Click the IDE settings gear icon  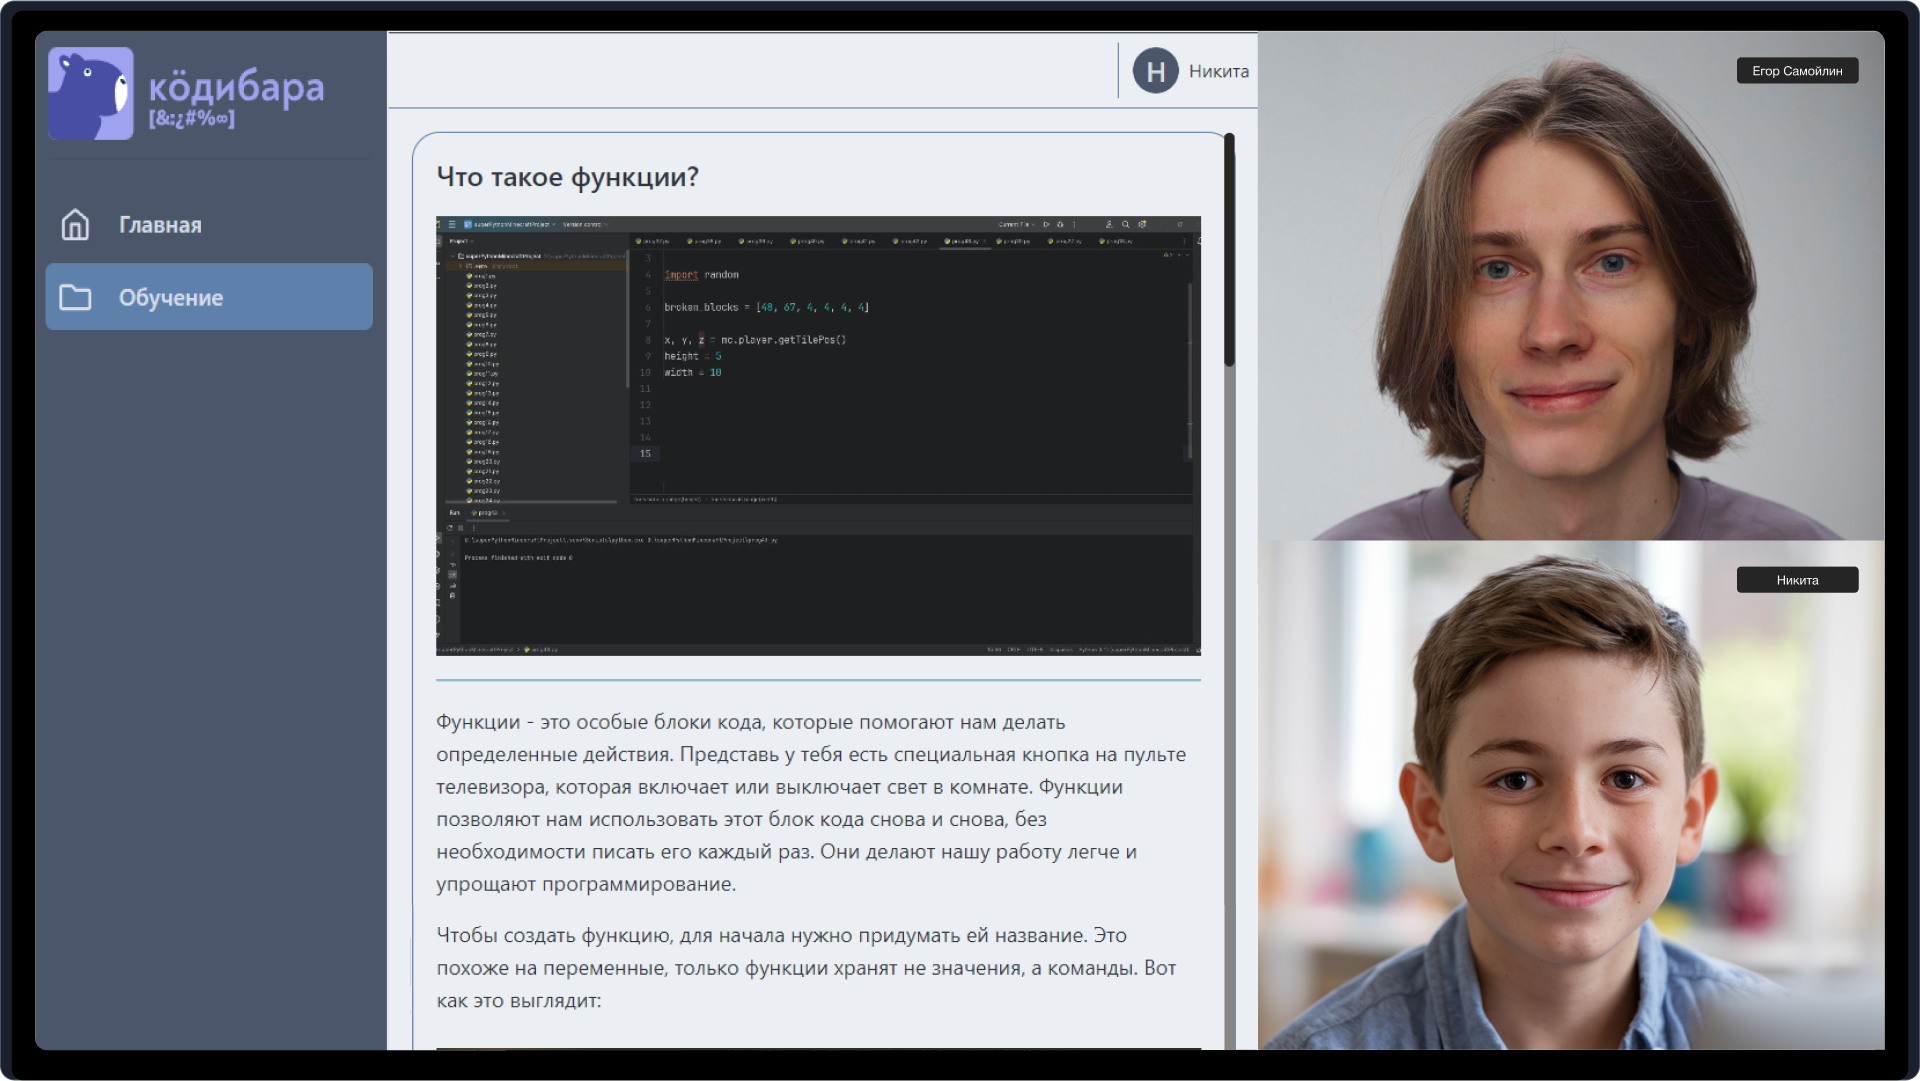tap(1142, 224)
